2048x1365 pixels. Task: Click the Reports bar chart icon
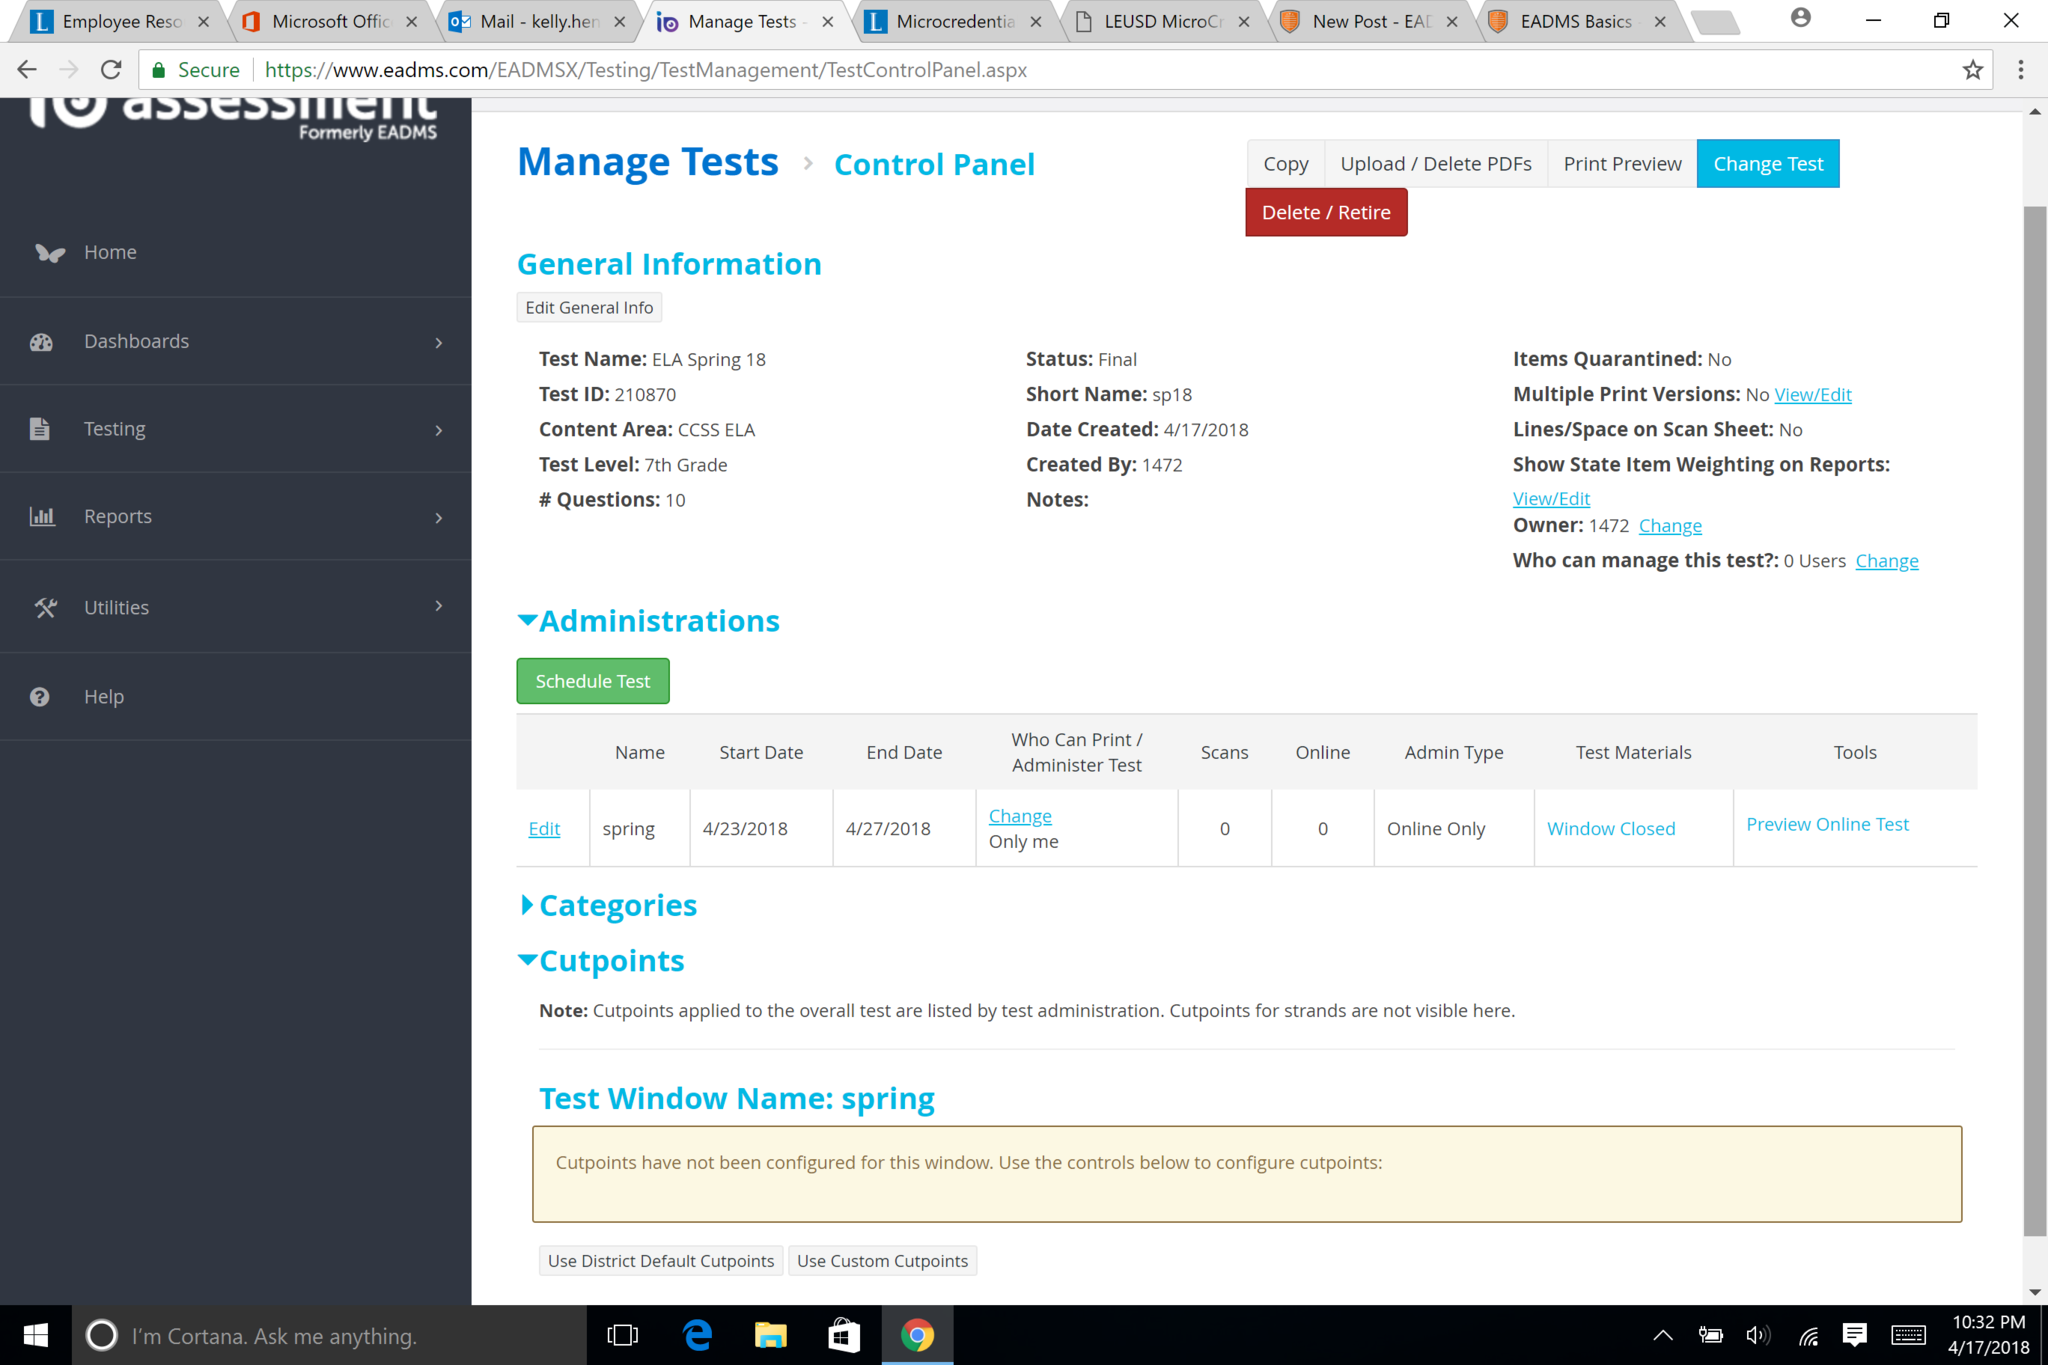pos(41,517)
